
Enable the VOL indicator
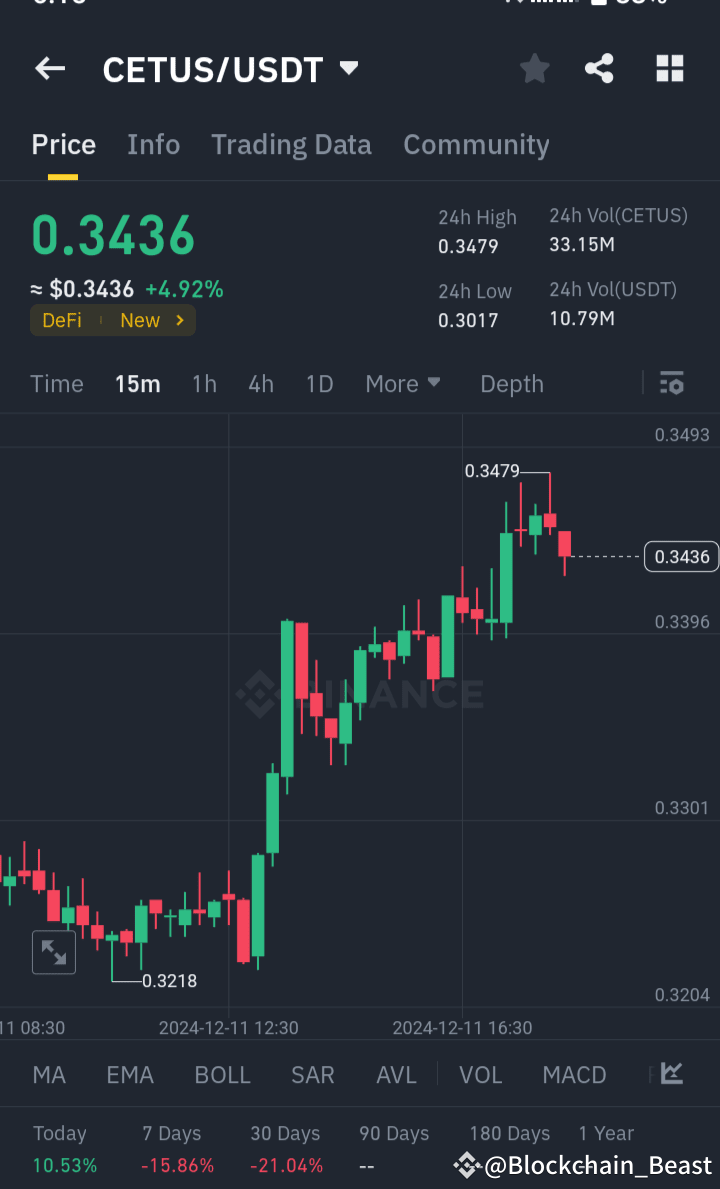tap(480, 1074)
